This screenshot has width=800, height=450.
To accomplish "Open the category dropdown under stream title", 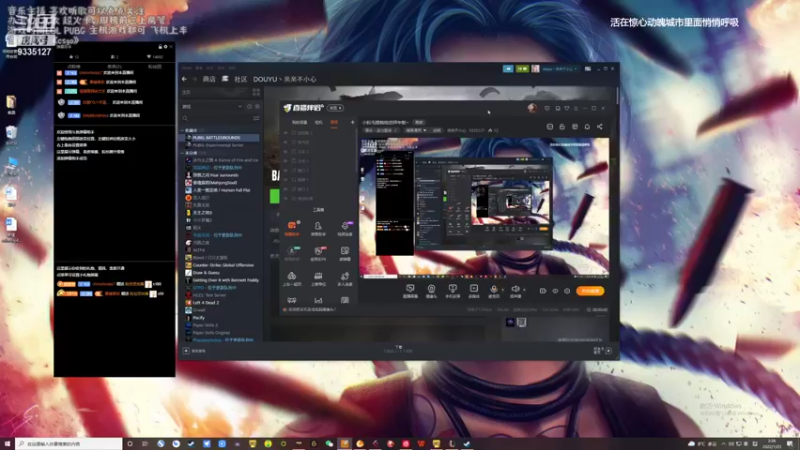I will (416, 131).
